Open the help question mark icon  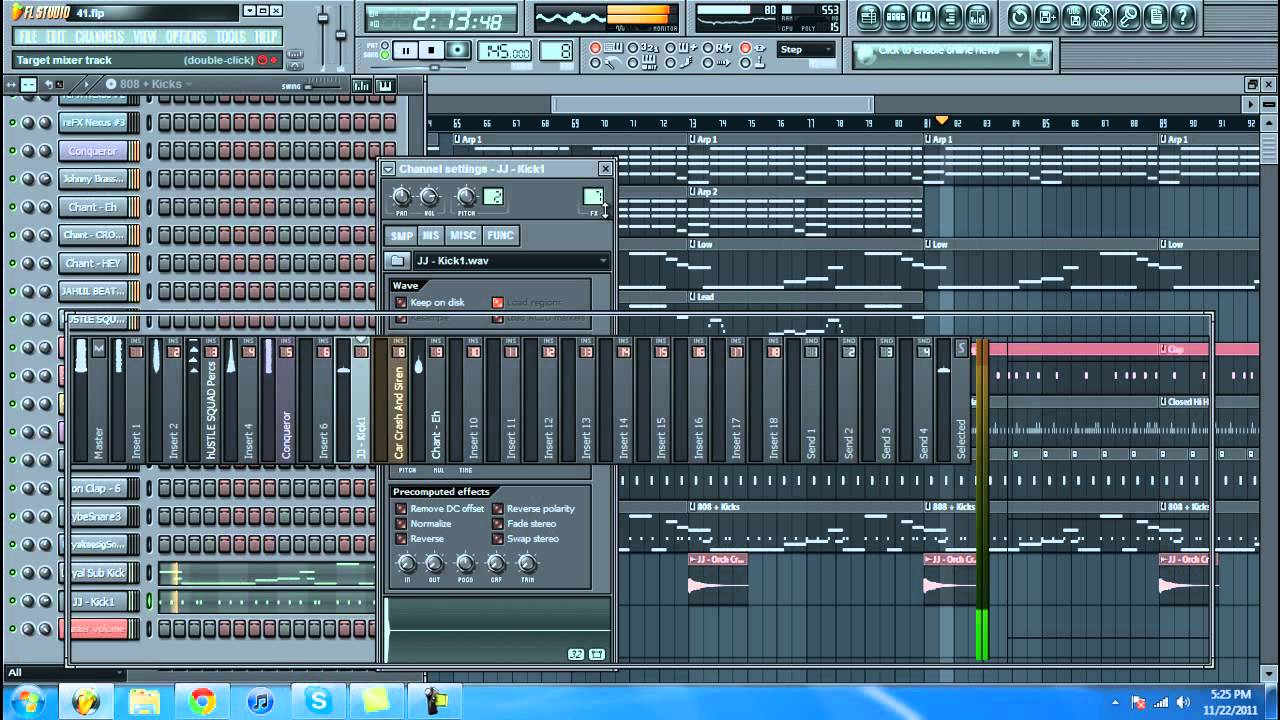pyautogui.click(x=1183, y=17)
